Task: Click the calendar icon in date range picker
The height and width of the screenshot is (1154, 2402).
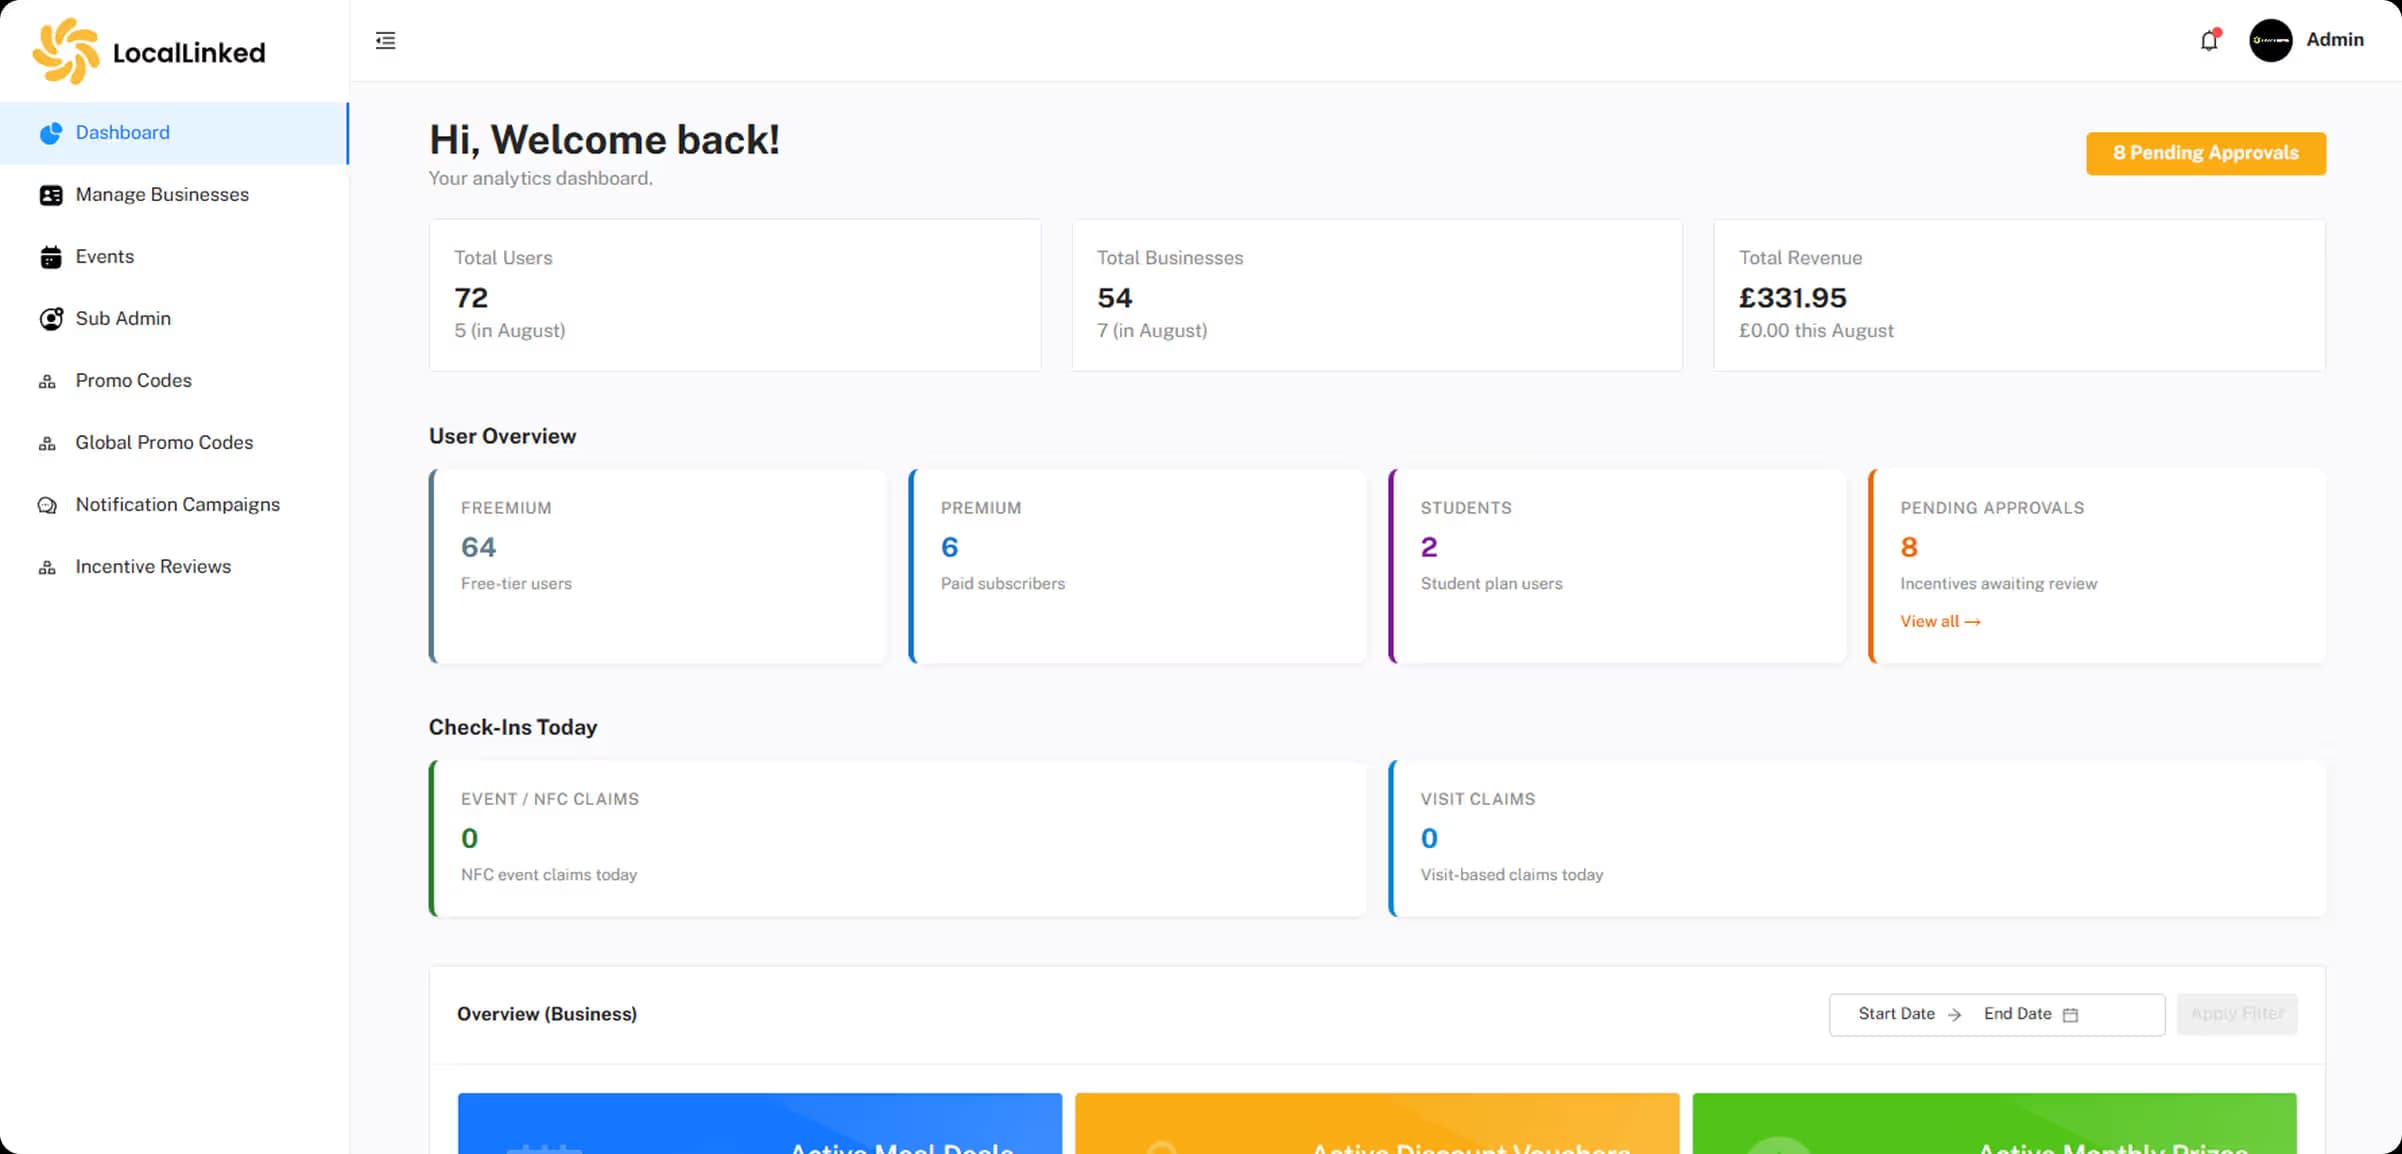Action: (x=2070, y=1014)
